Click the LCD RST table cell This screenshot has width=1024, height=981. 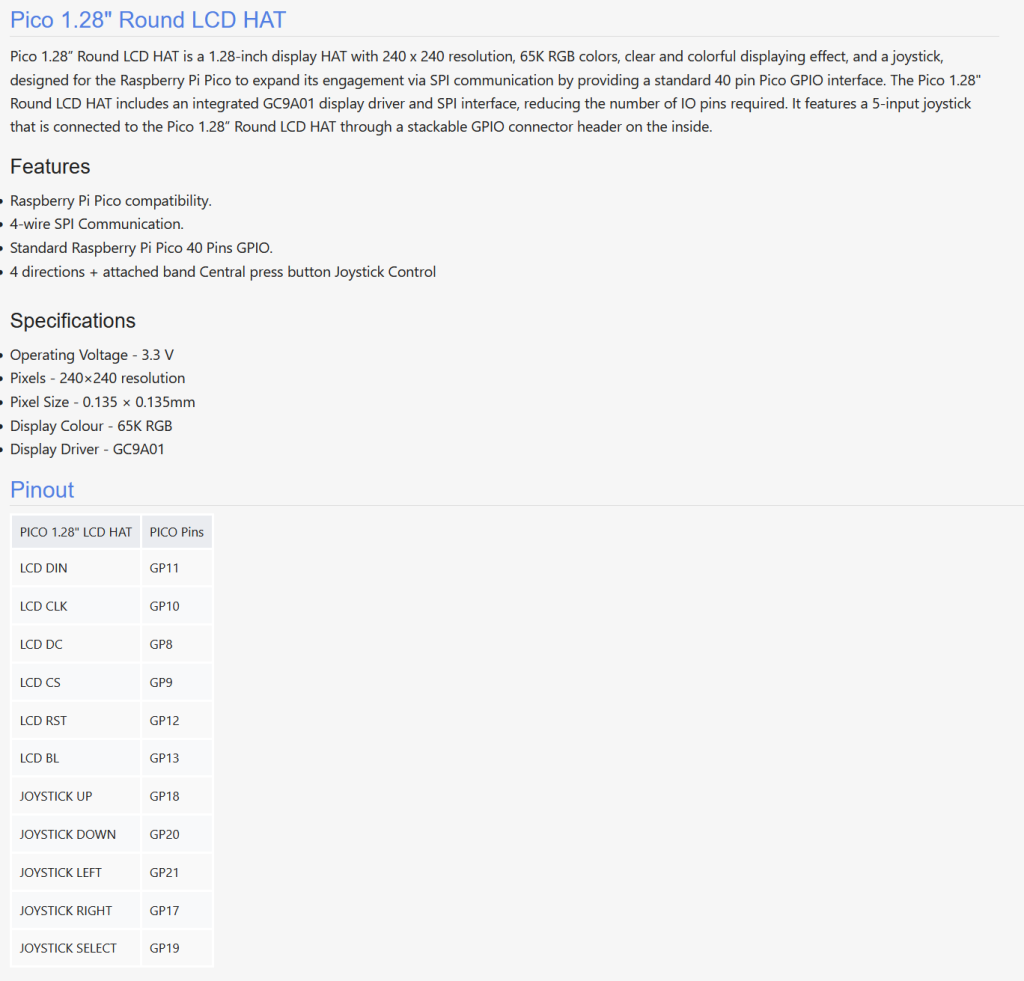pyautogui.click(x=43, y=720)
